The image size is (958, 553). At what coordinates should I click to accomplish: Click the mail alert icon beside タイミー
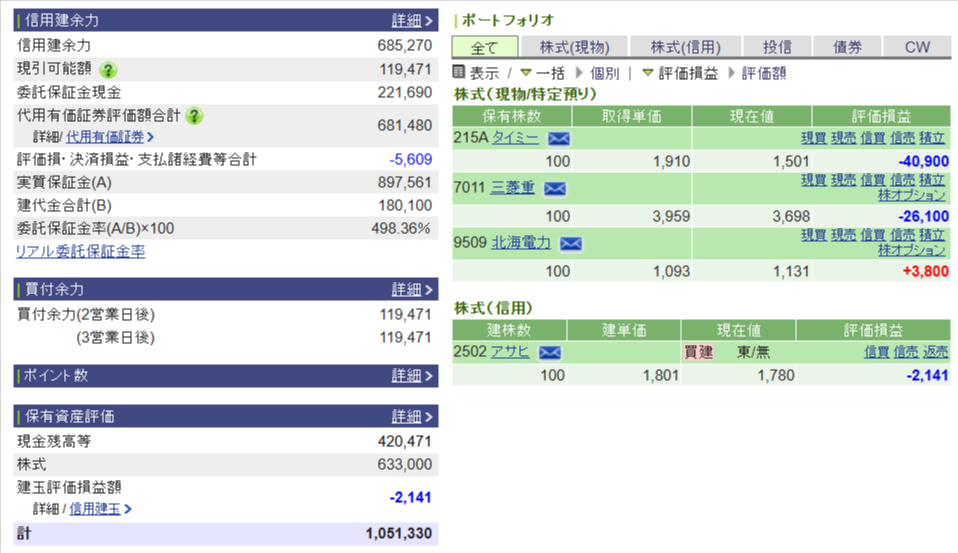click(558, 138)
